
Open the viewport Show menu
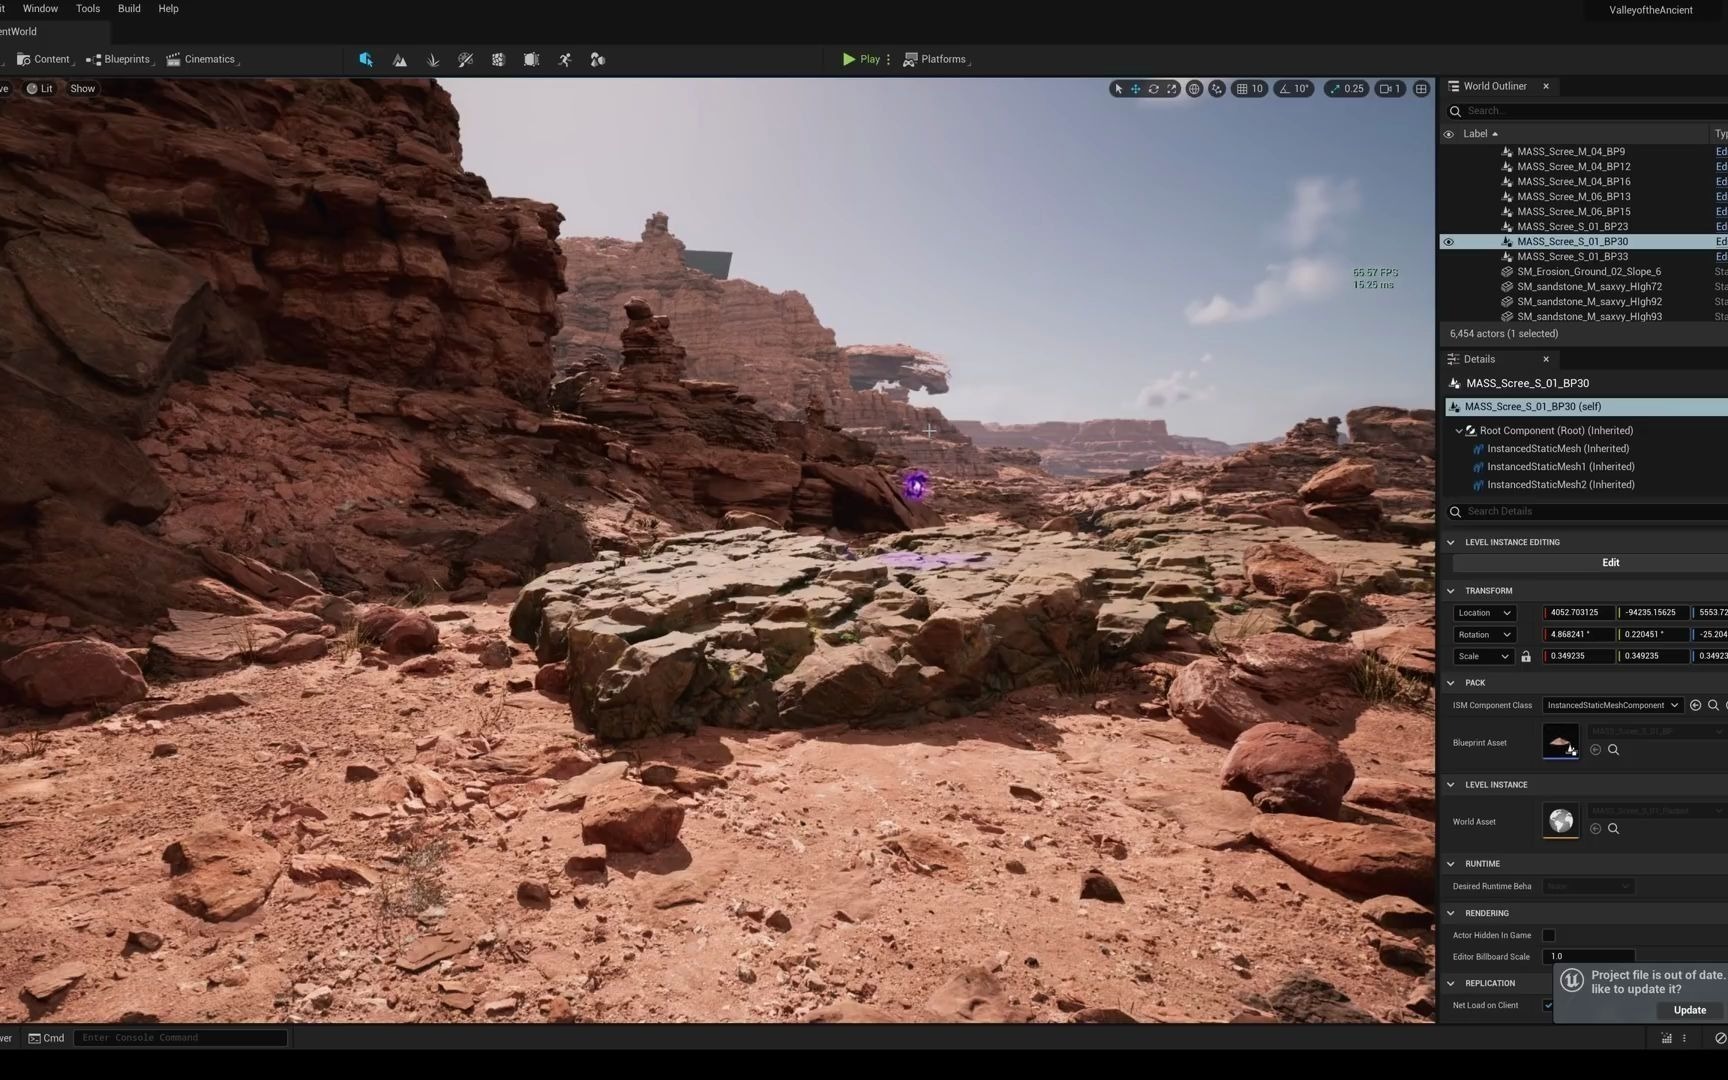pyautogui.click(x=83, y=89)
